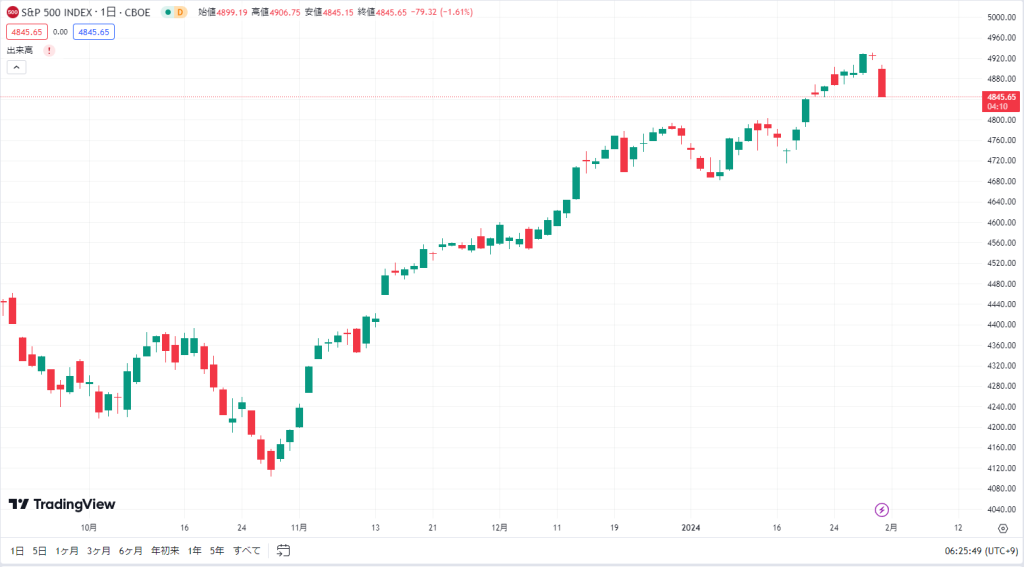Click the blue buy price 4845.65 button
This screenshot has width=1024, height=567.
click(94, 32)
